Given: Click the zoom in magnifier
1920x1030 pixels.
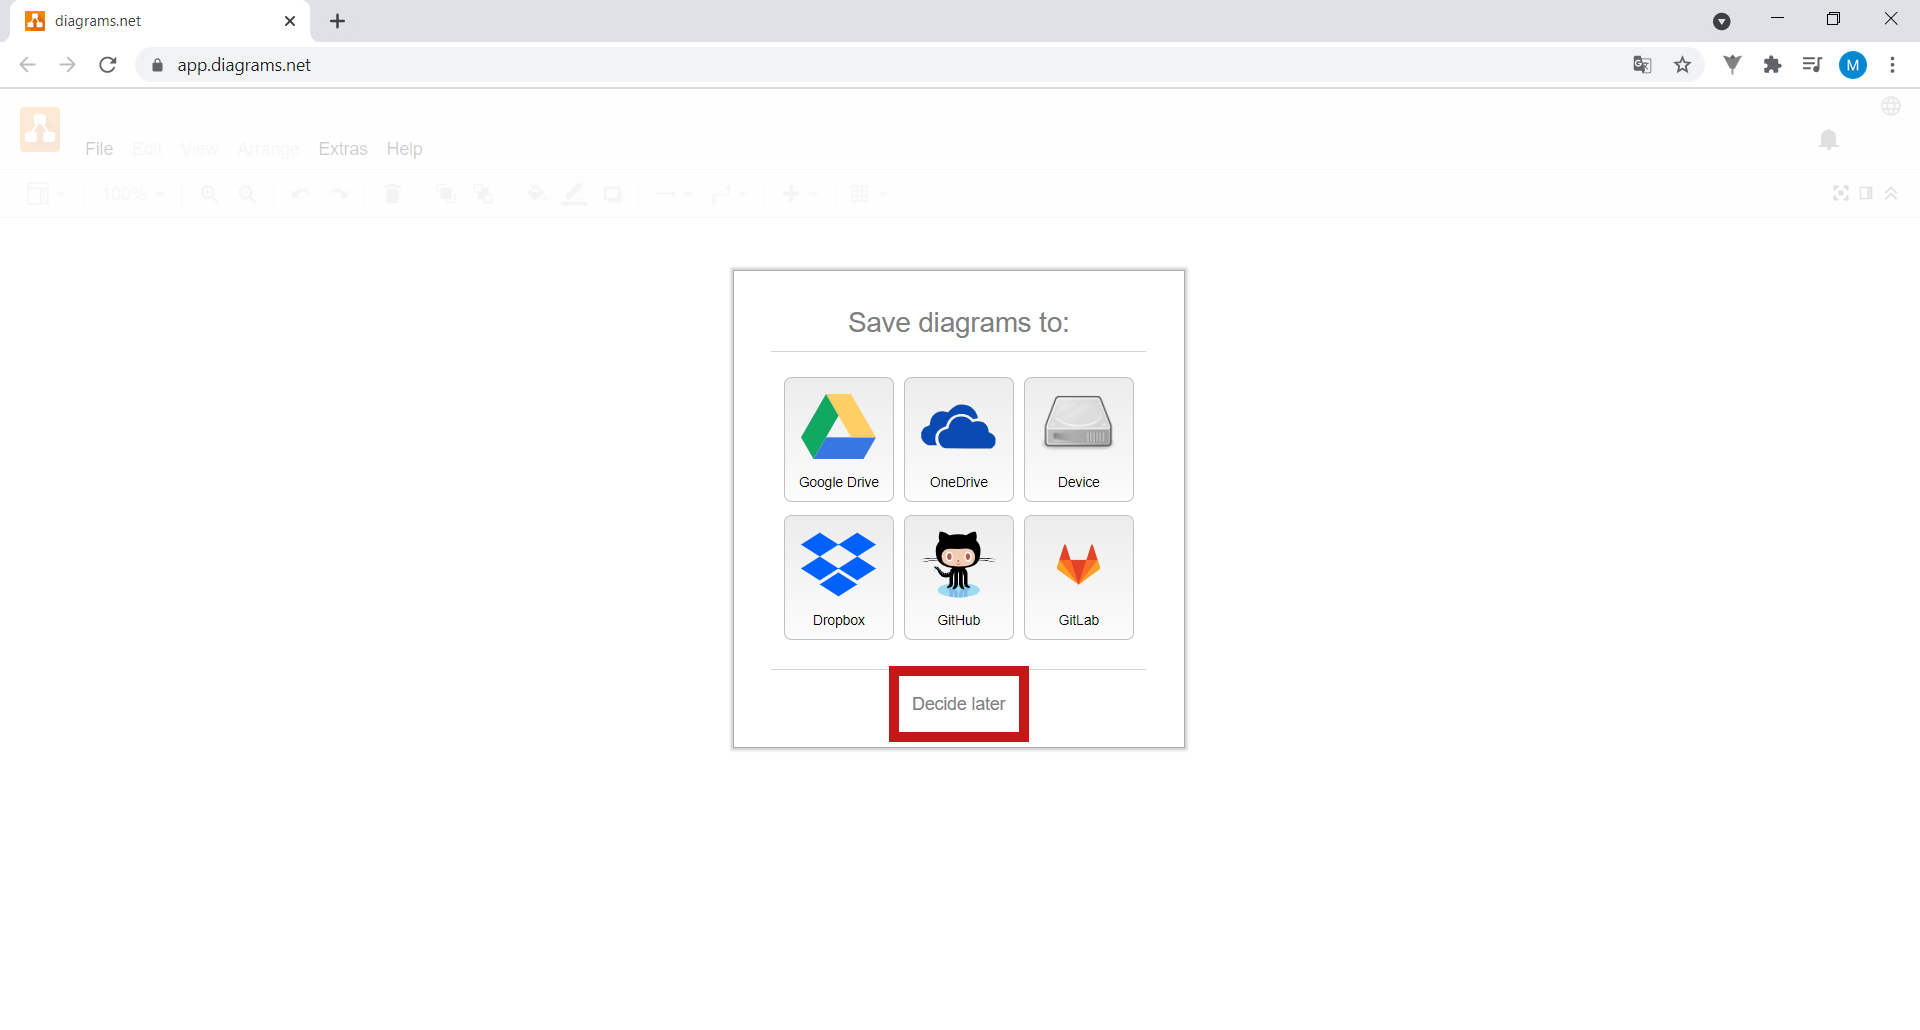Looking at the screenshot, I should pos(209,194).
